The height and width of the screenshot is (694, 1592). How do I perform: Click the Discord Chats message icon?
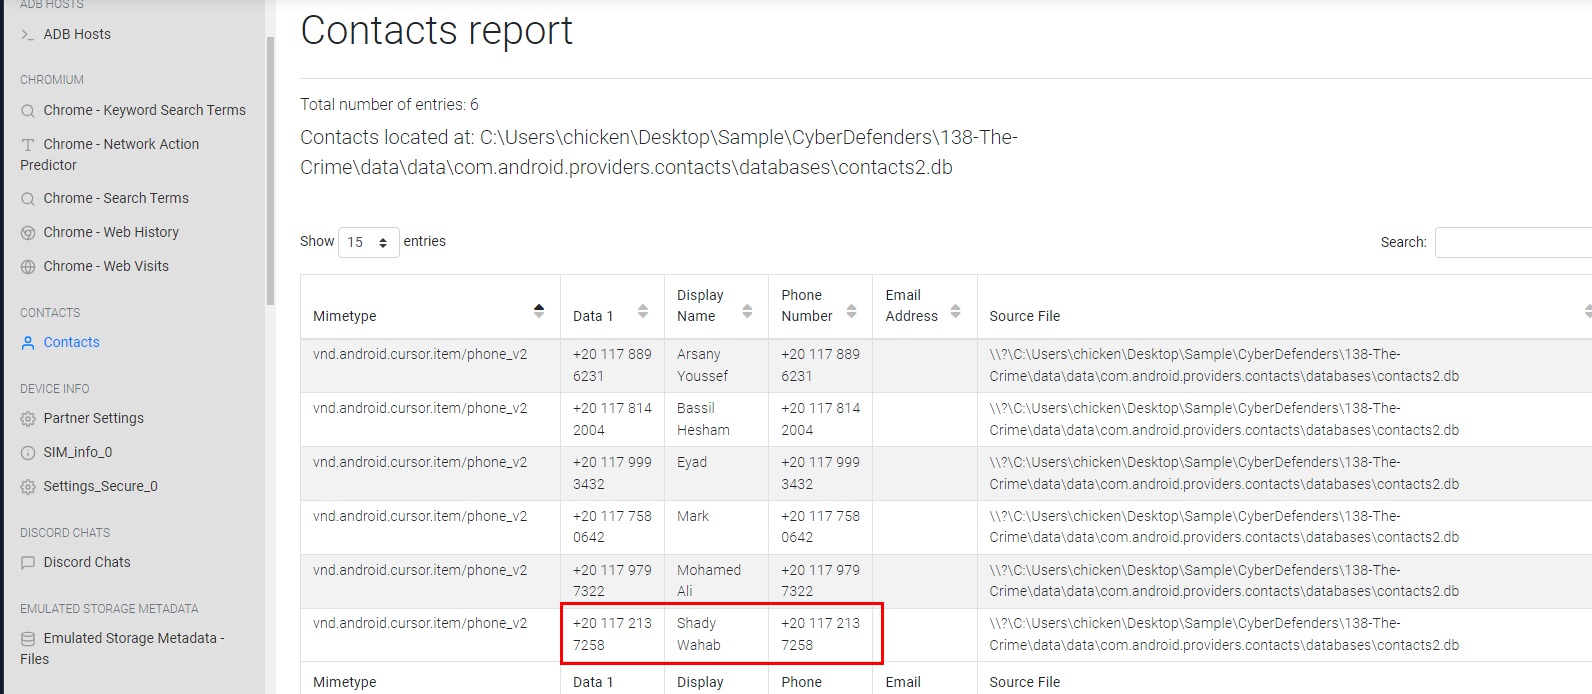[x=28, y=563]
